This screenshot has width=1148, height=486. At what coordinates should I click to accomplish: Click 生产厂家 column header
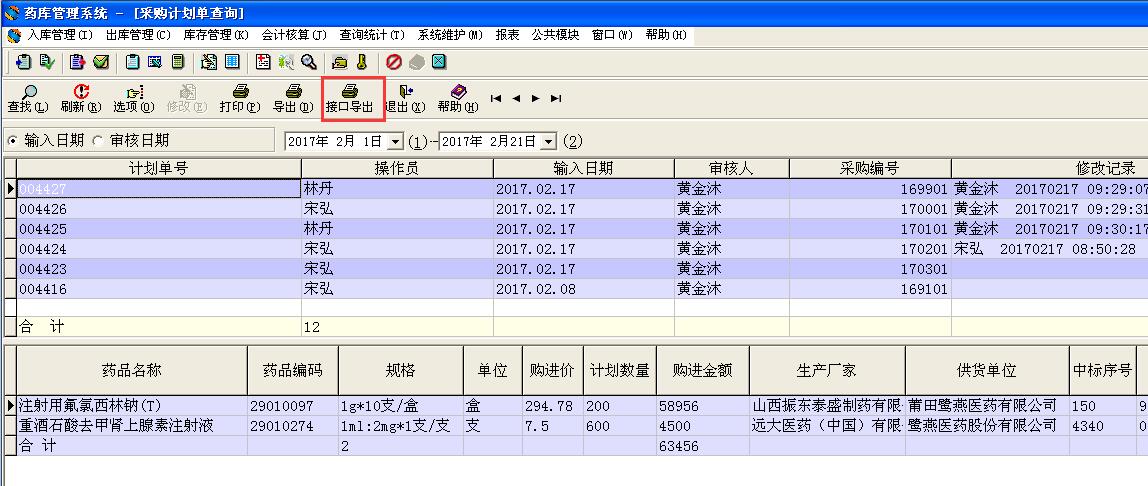pos(827,370)
